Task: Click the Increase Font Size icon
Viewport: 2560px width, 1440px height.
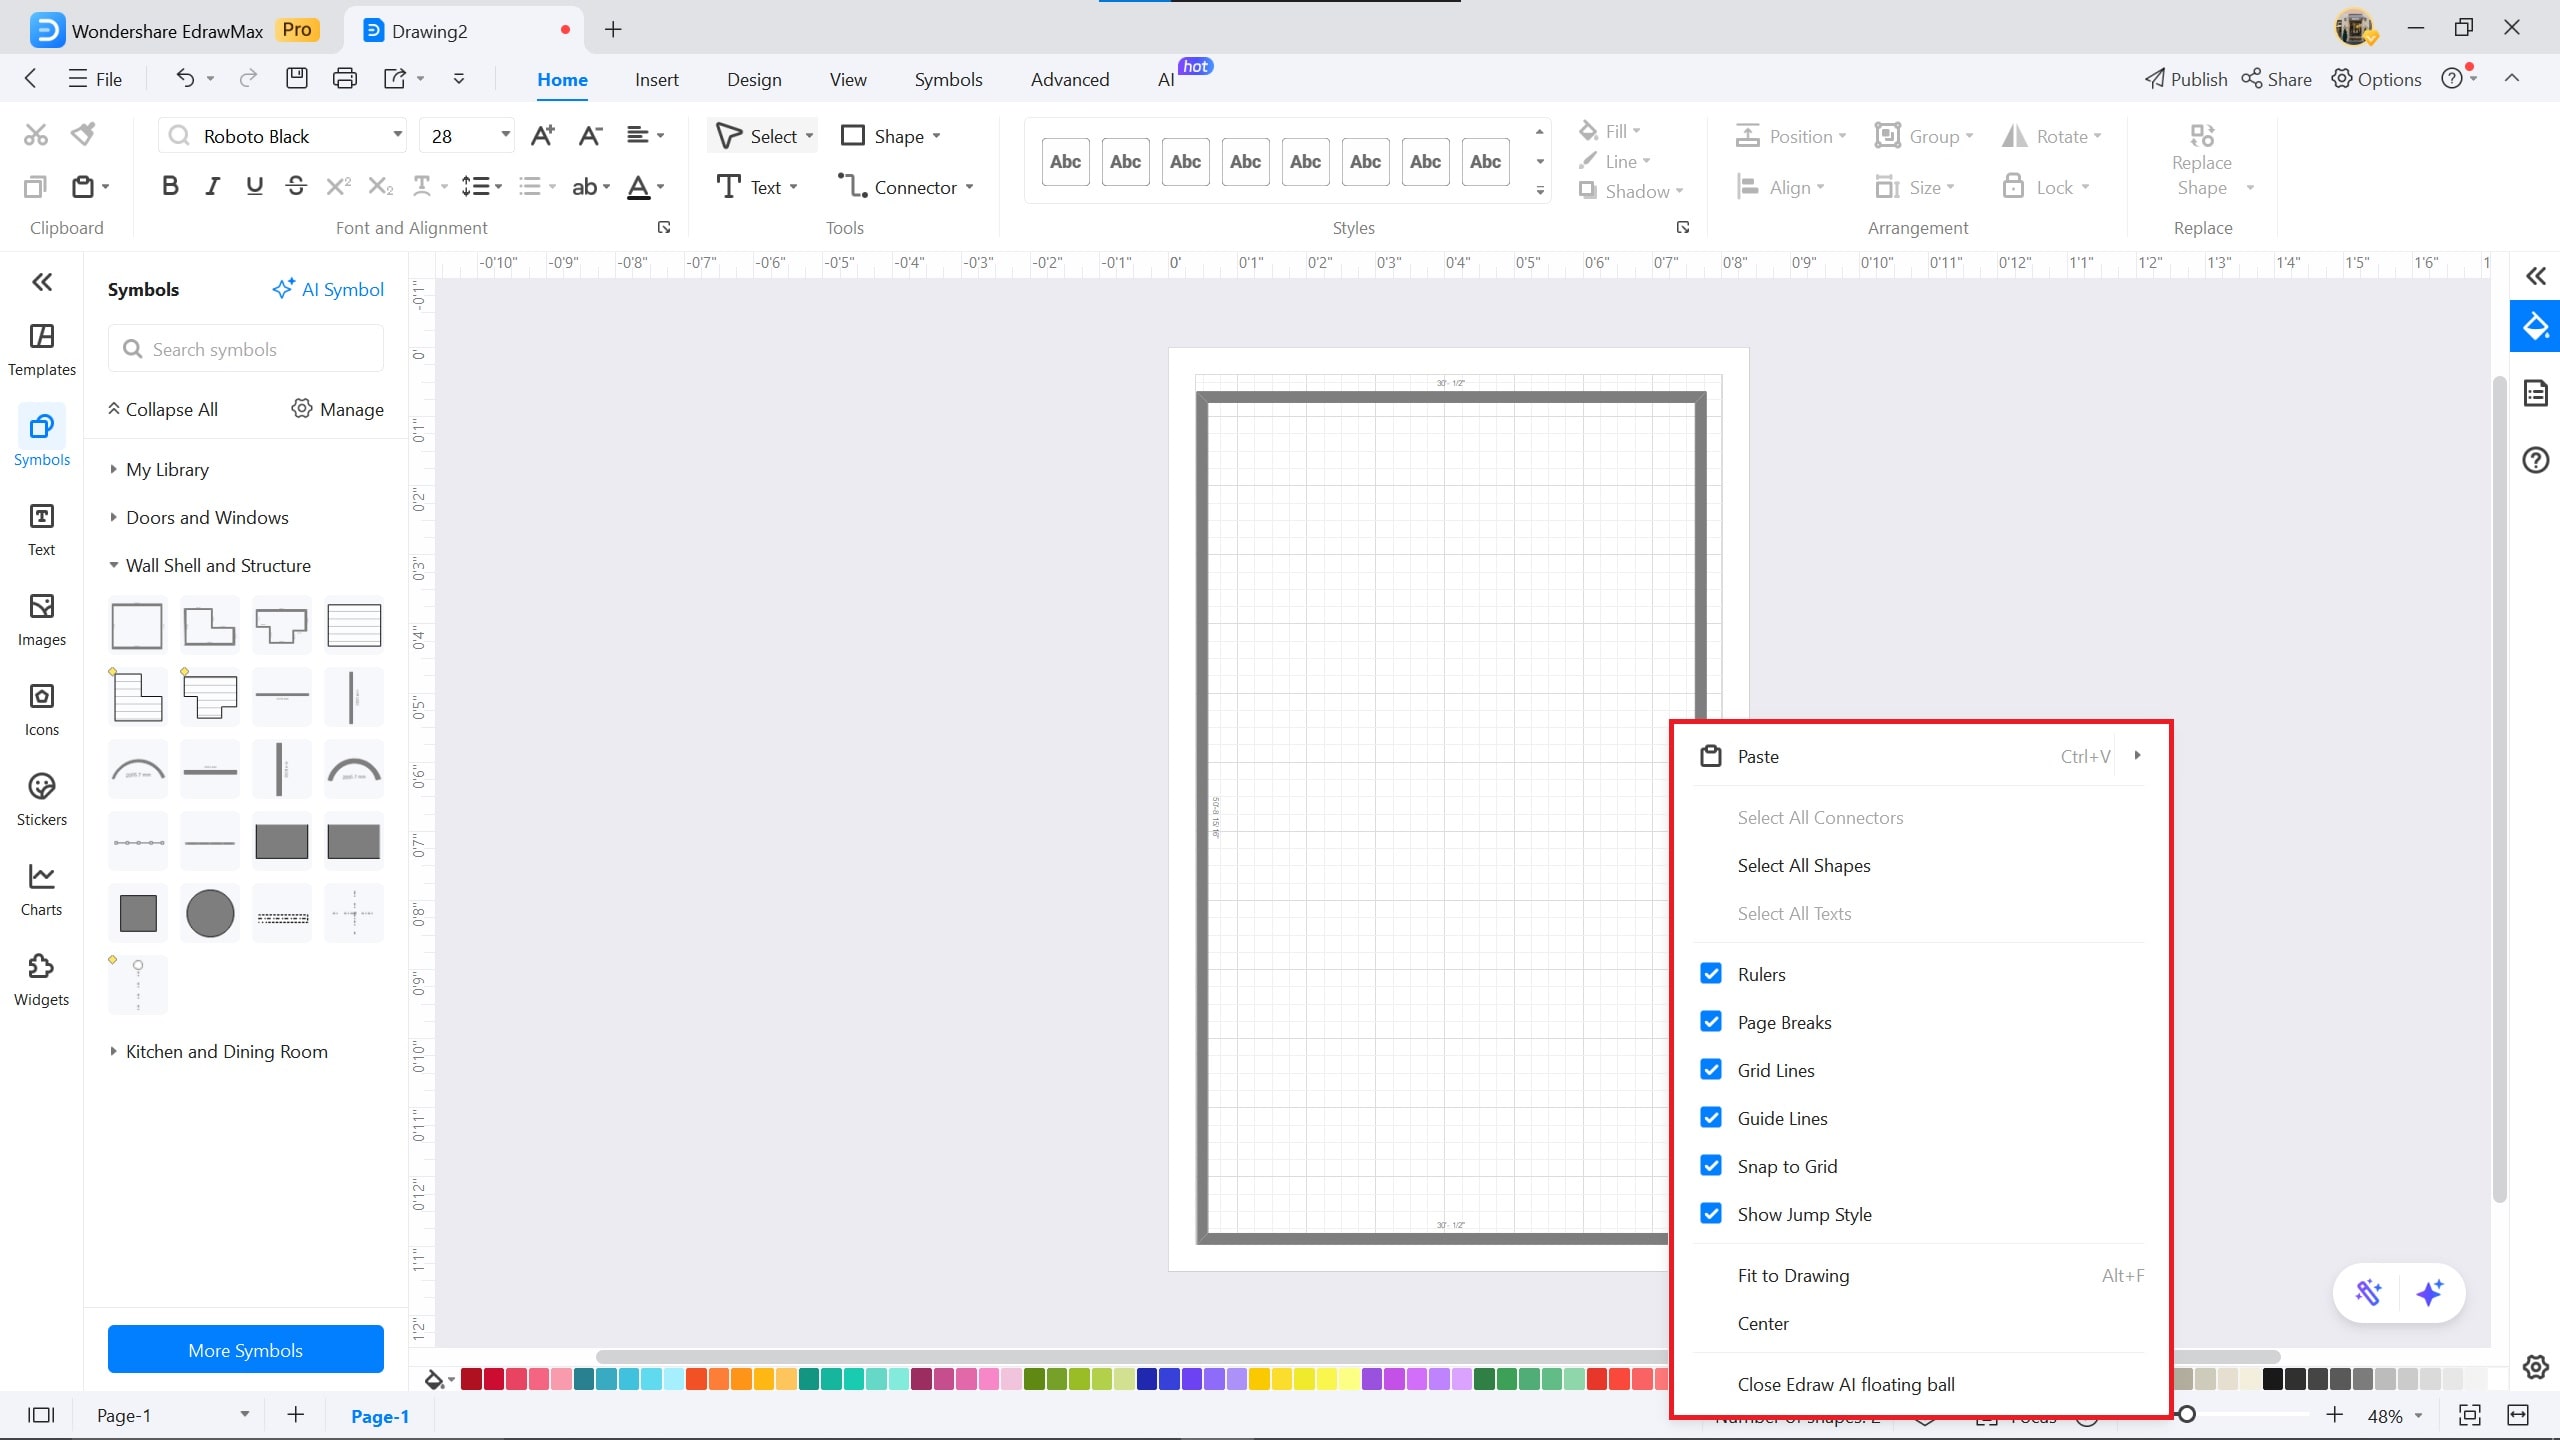Action: click(x=542, y=136)
